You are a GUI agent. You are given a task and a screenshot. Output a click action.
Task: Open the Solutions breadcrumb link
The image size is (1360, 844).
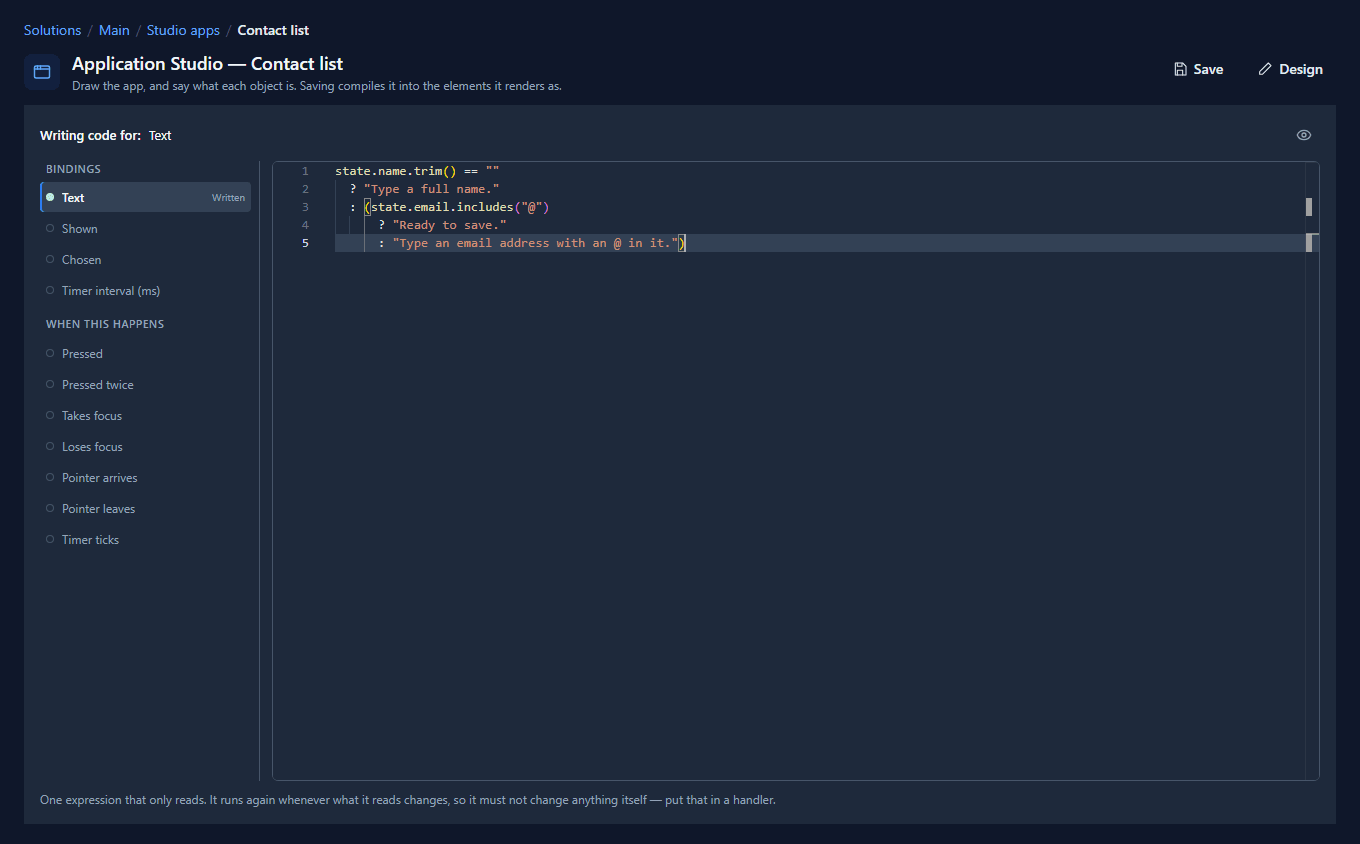point(52,30)
